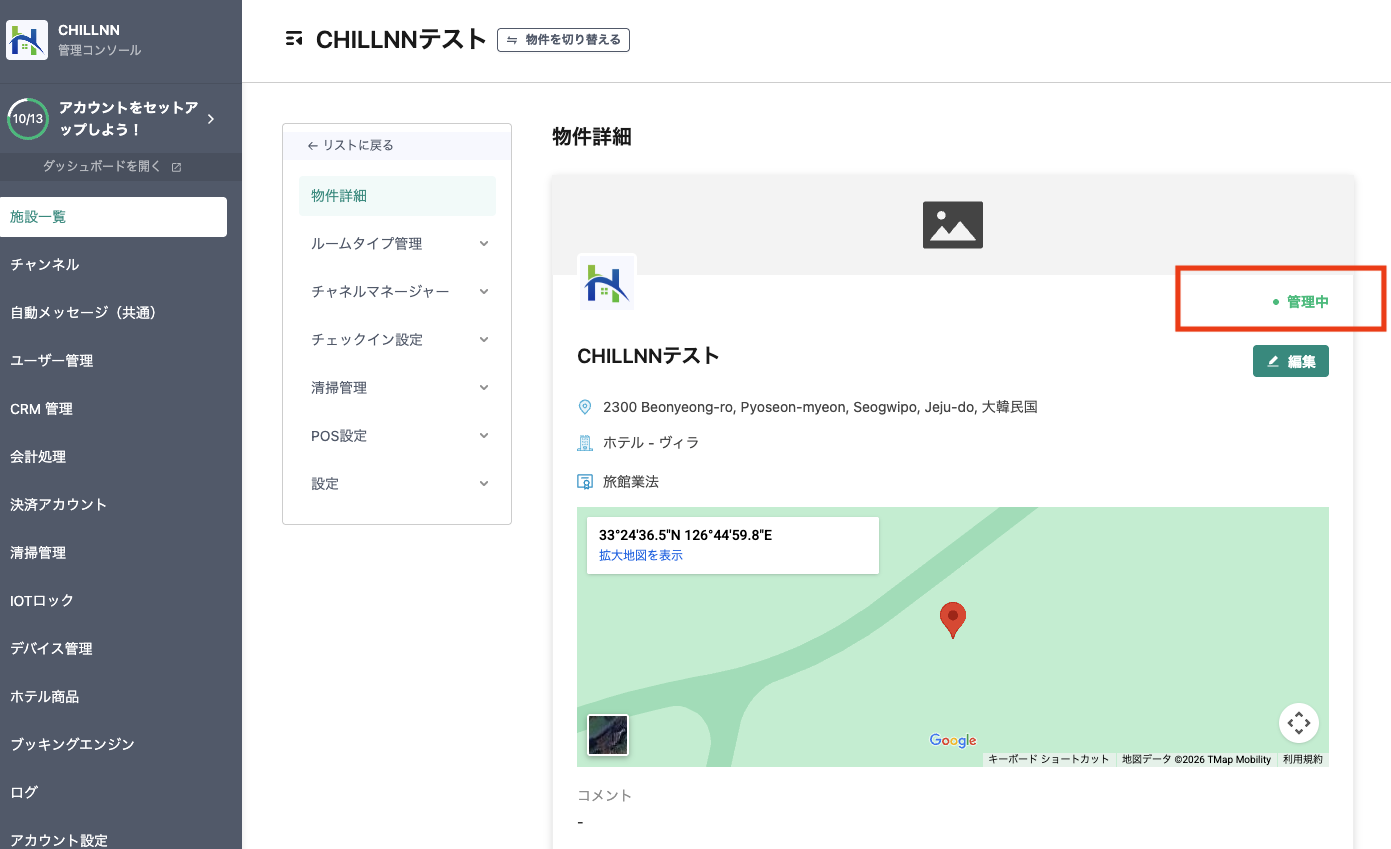Click the 編集 edit button
This screenshot has height=849, width=1391.
[1291, 361]
